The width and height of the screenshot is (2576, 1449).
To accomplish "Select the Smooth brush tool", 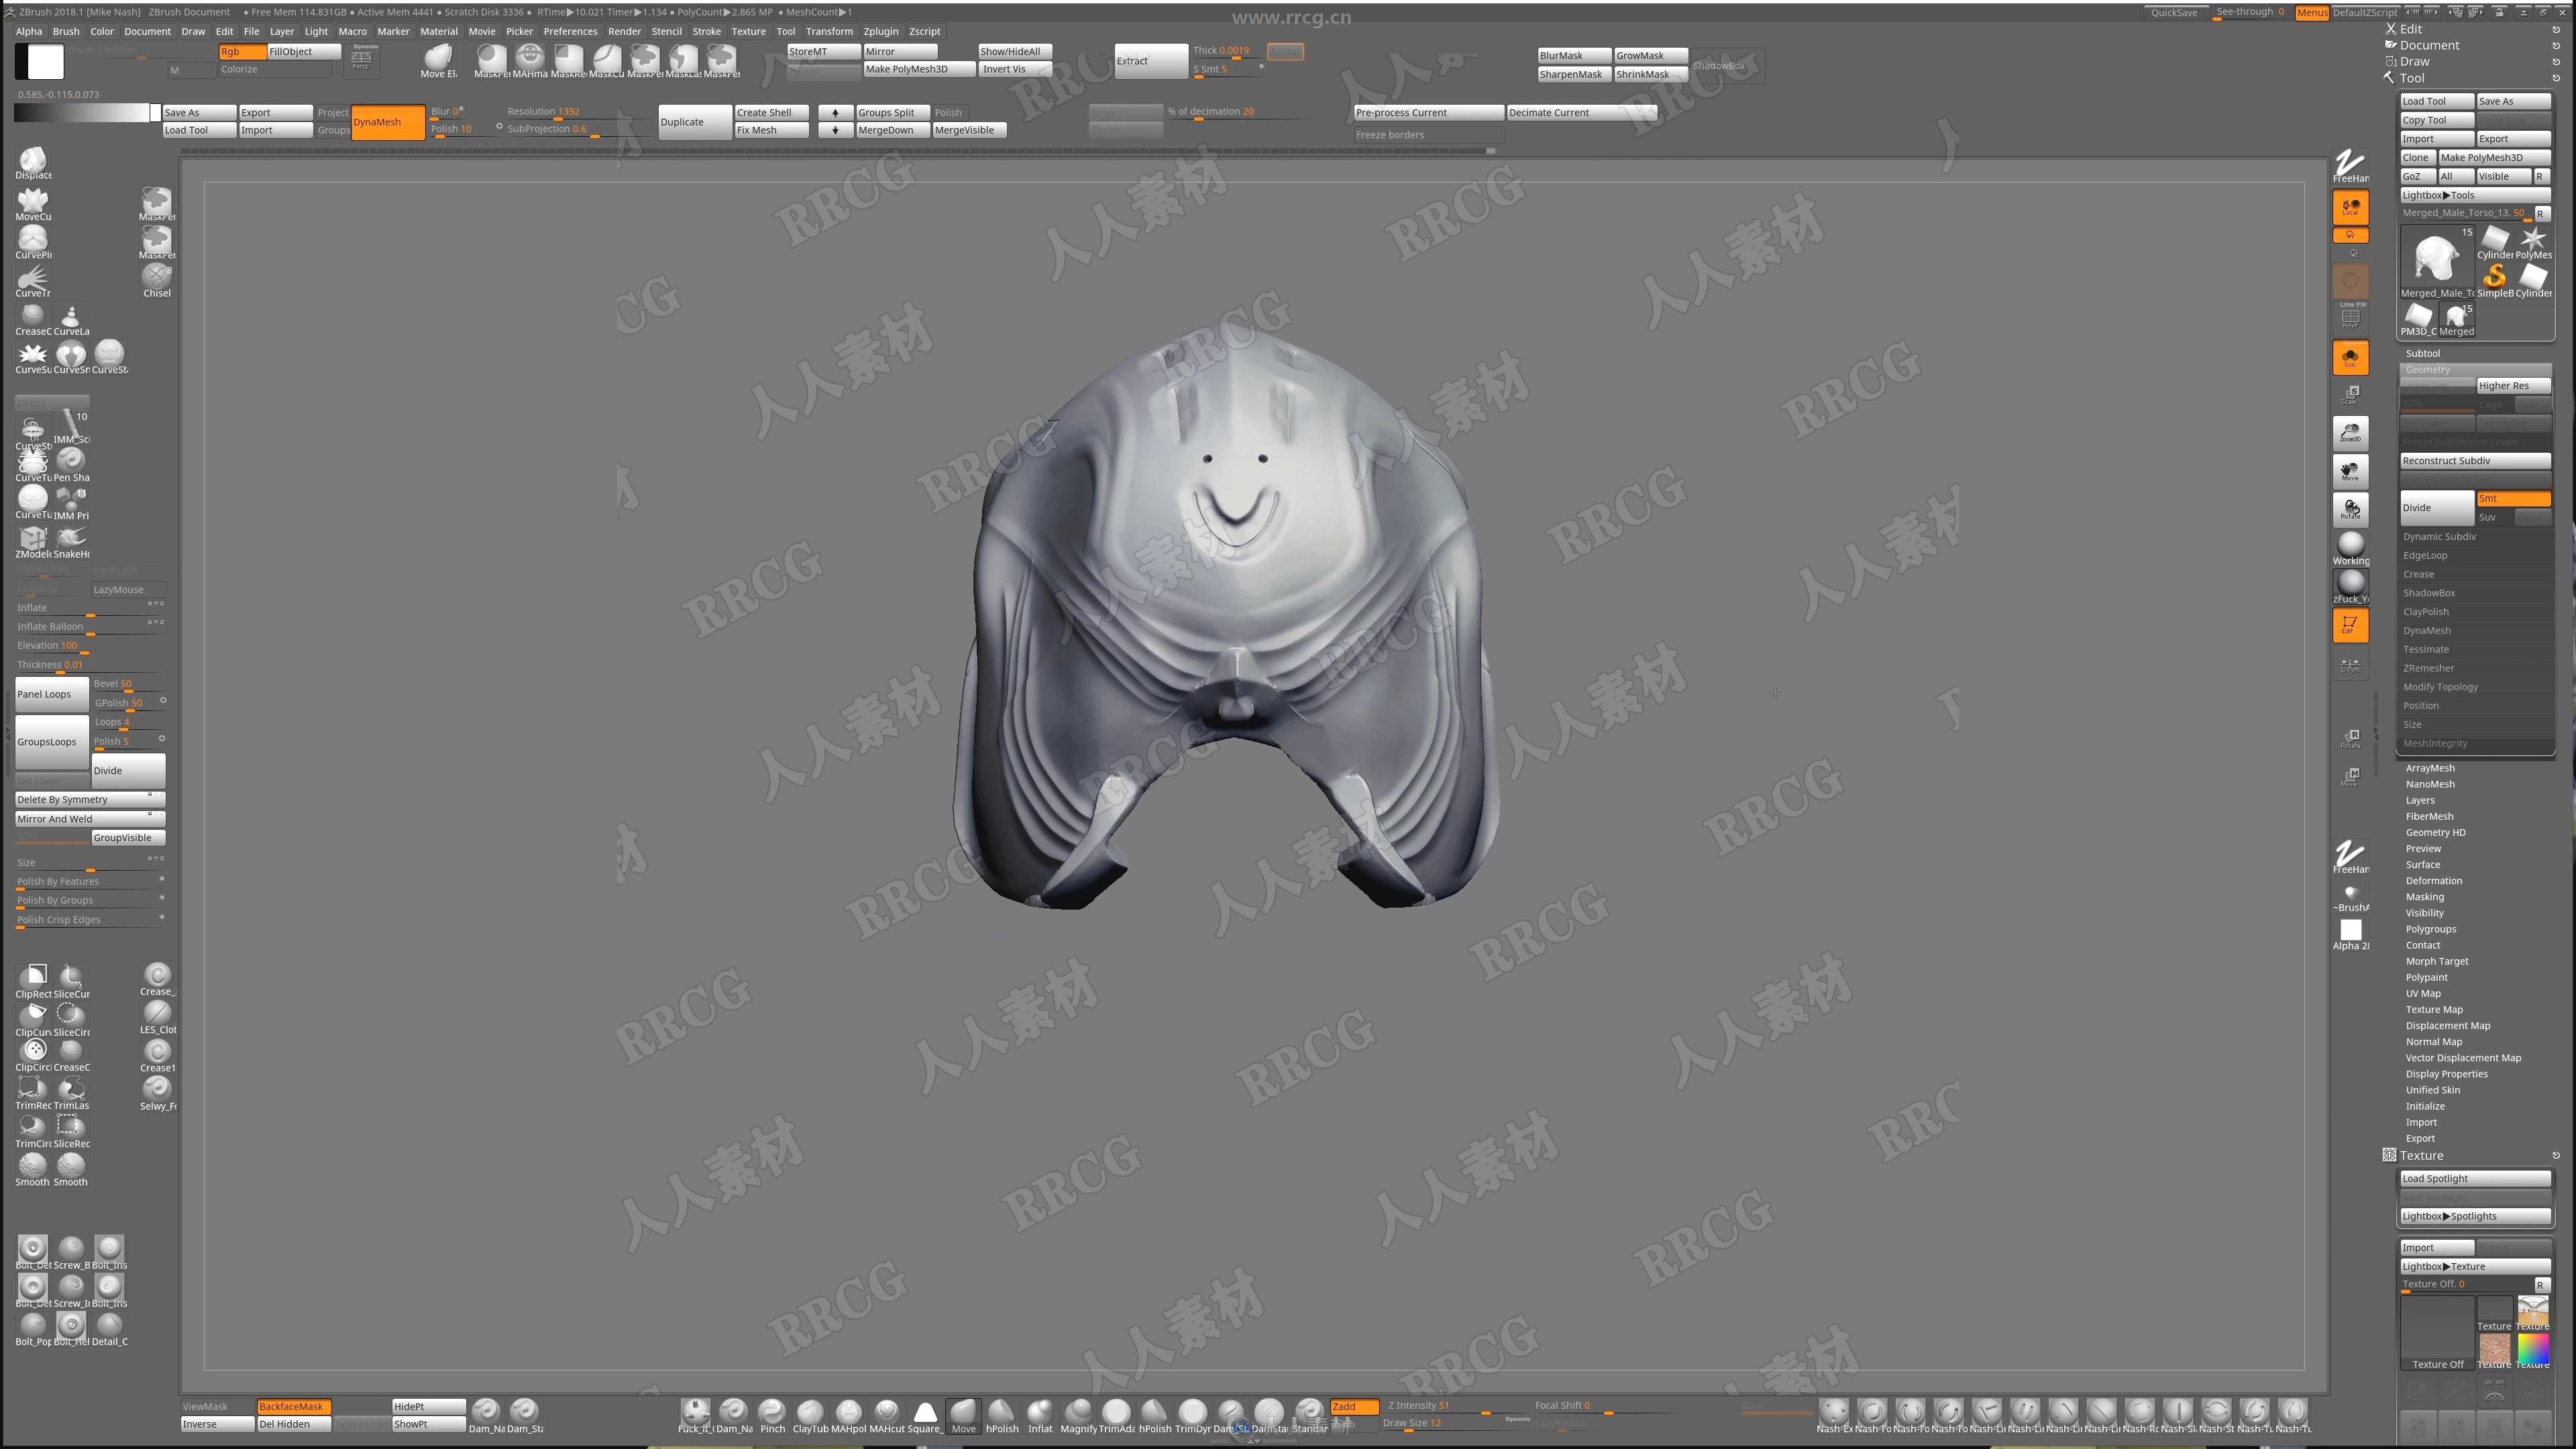I will click(32, 1168).
